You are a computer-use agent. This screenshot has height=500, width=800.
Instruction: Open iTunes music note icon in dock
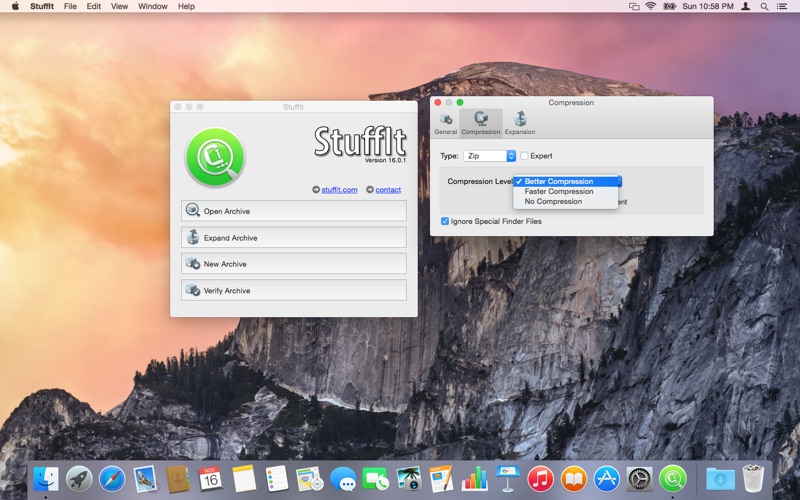(x=540, y=479)
